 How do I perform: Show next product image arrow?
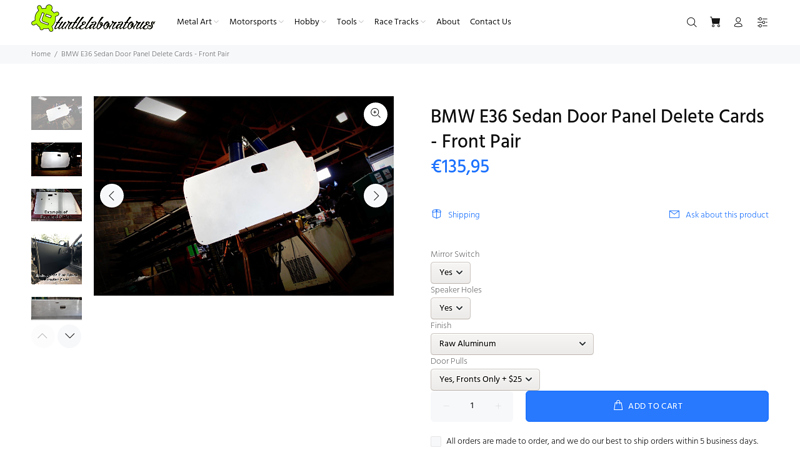click(376, 195)
